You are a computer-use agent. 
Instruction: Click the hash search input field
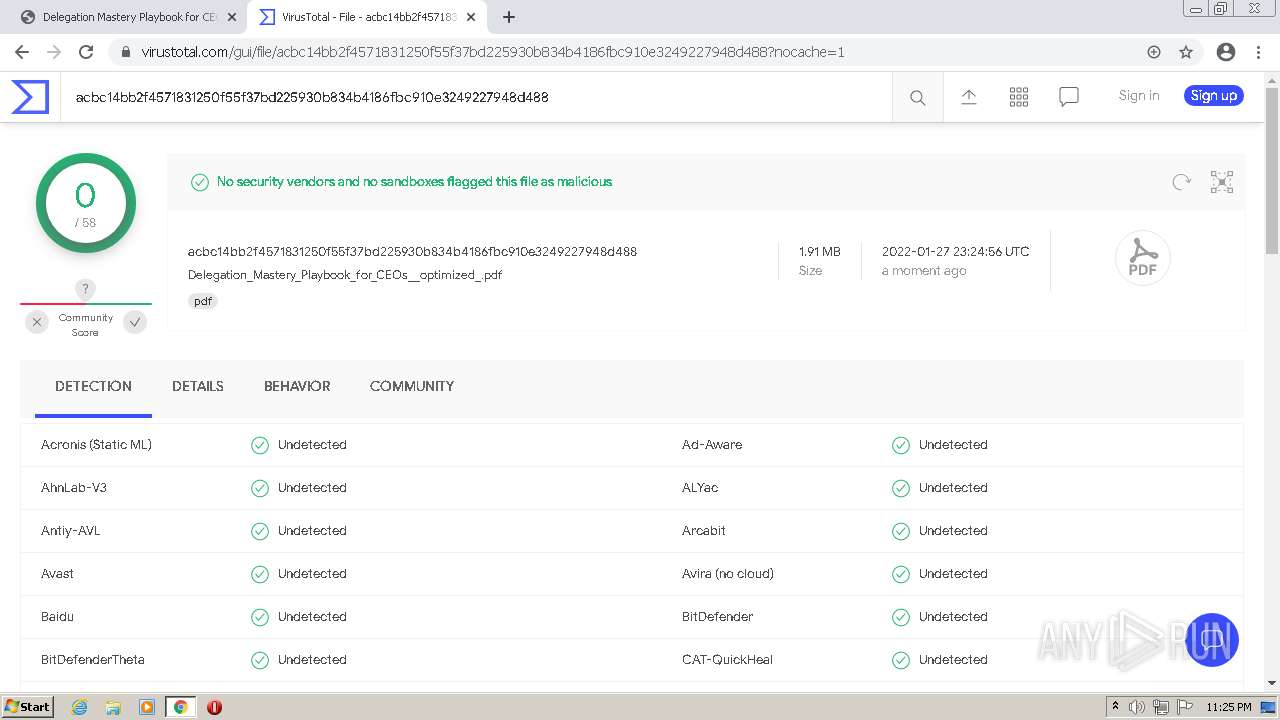pos(476,97)
